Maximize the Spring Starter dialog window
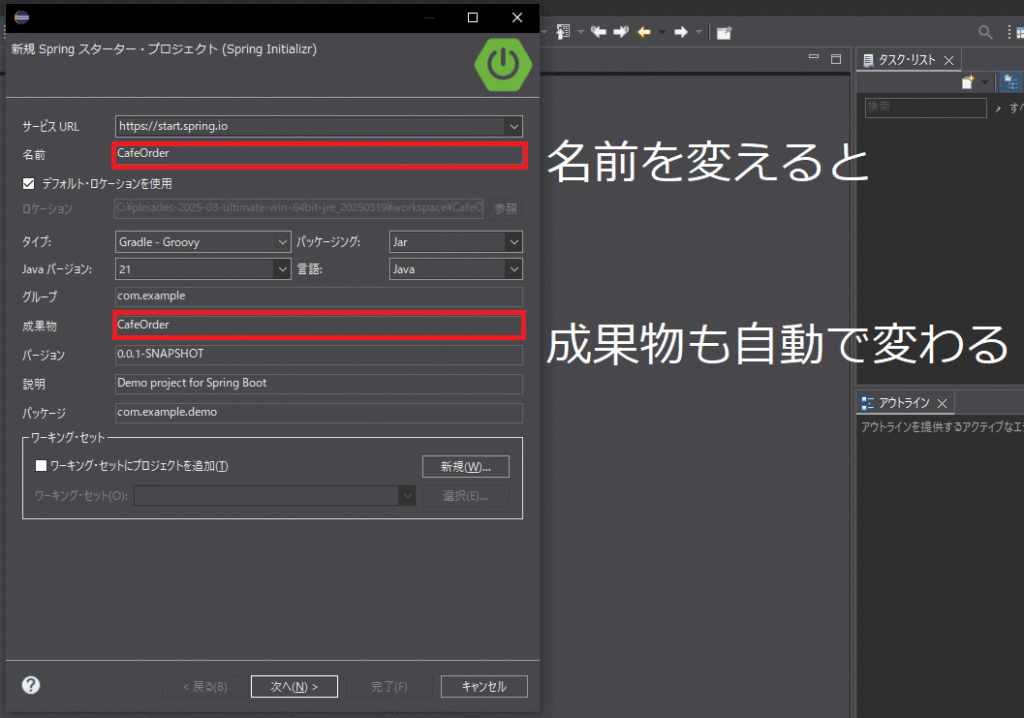Screen dimensions: 1024x718 coord(473,18)
